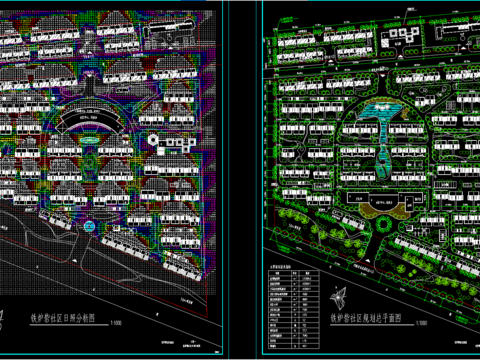The image size is (480, 360).
Task: Click the table header row
Action: 294,272
